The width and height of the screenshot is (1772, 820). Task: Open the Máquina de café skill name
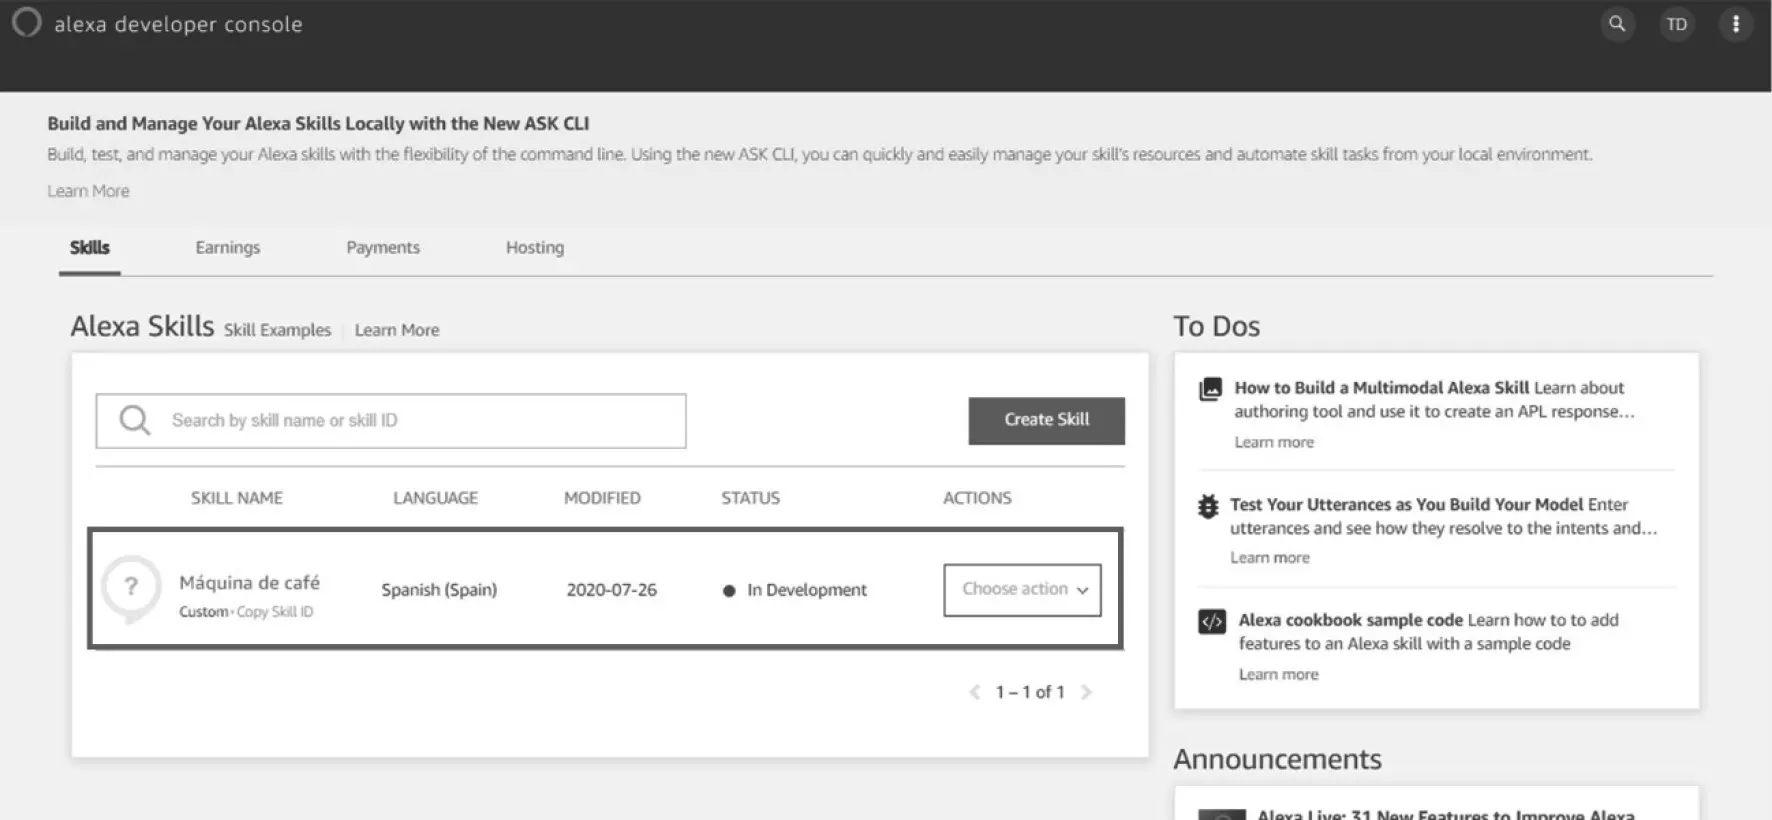[249, 582]
